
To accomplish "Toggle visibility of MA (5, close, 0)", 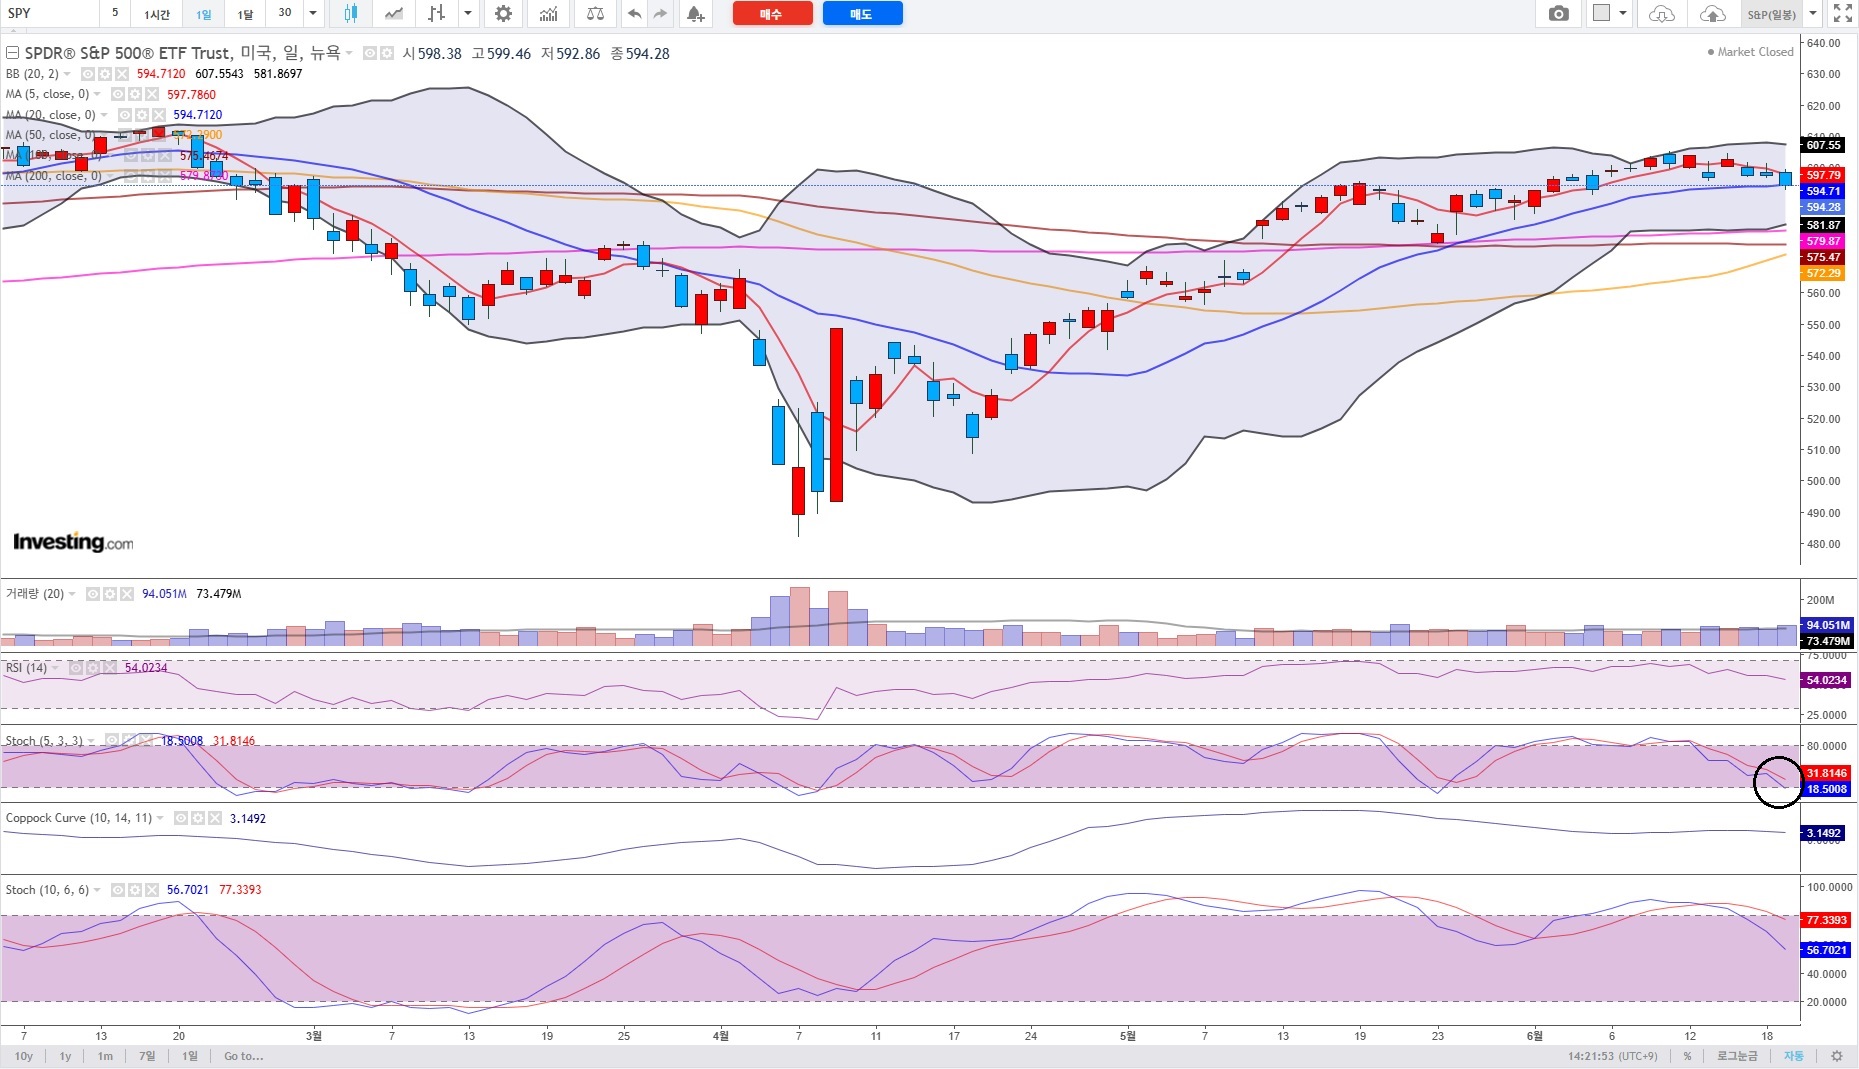I will pyautogui.click(x=118, y=94).
